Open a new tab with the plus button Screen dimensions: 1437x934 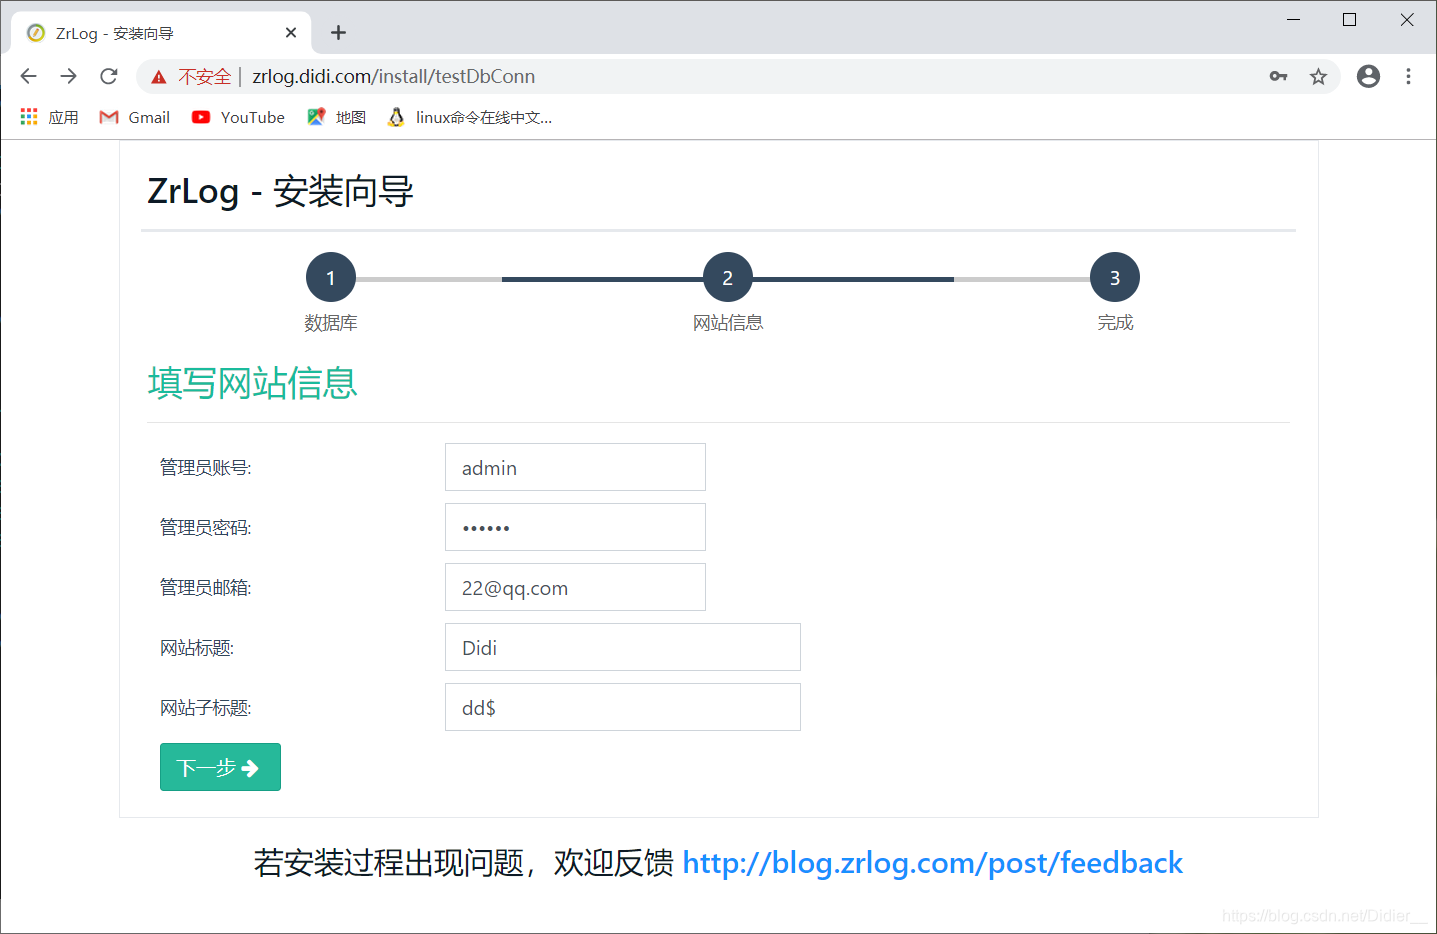pyautogui.click(x=338, y=33)
